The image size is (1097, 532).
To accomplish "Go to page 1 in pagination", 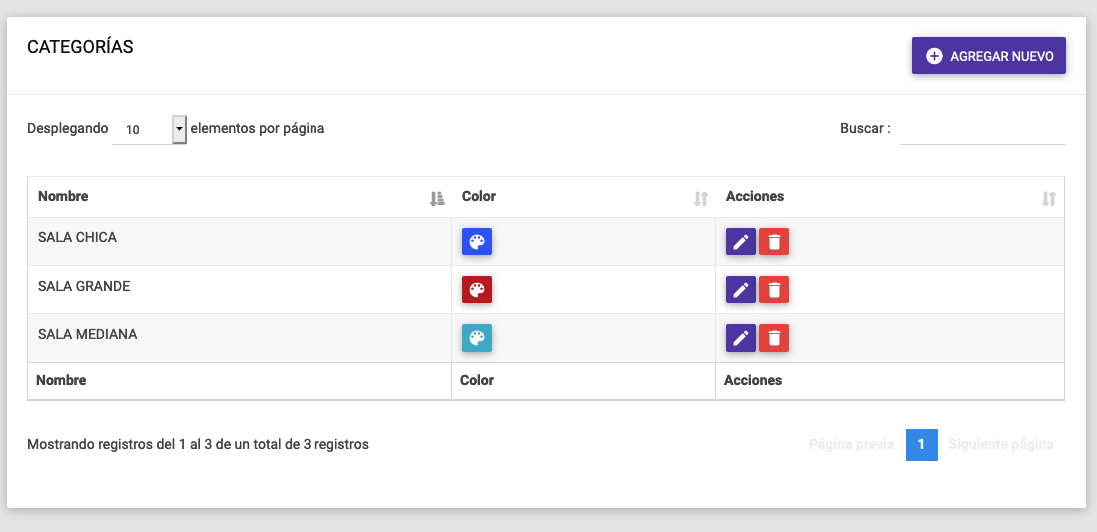I will point(921,445).
